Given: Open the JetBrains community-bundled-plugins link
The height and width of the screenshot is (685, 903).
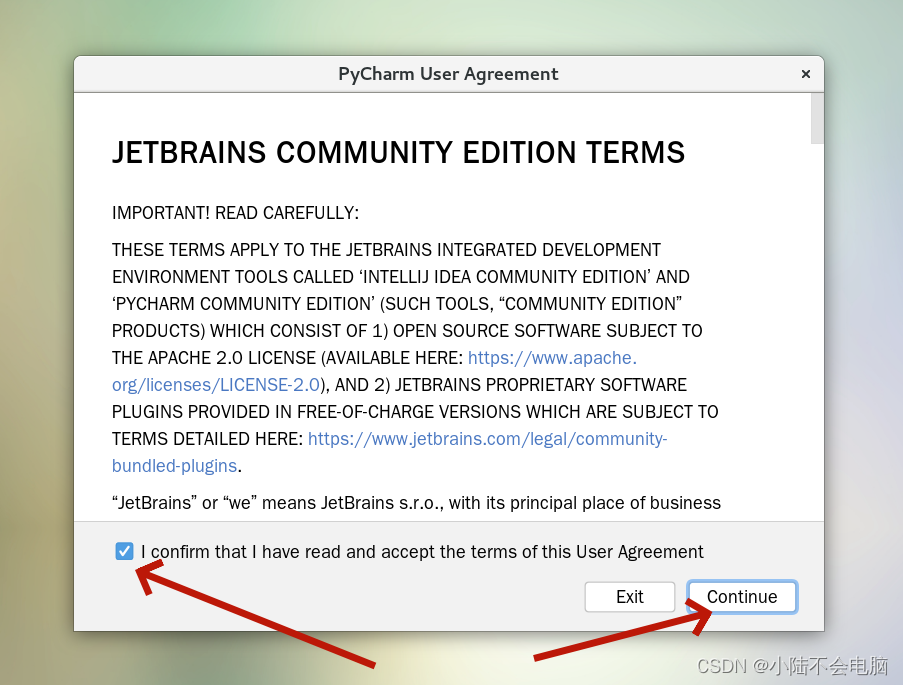Looking at the screenshot, I should (x=487, y=439).
